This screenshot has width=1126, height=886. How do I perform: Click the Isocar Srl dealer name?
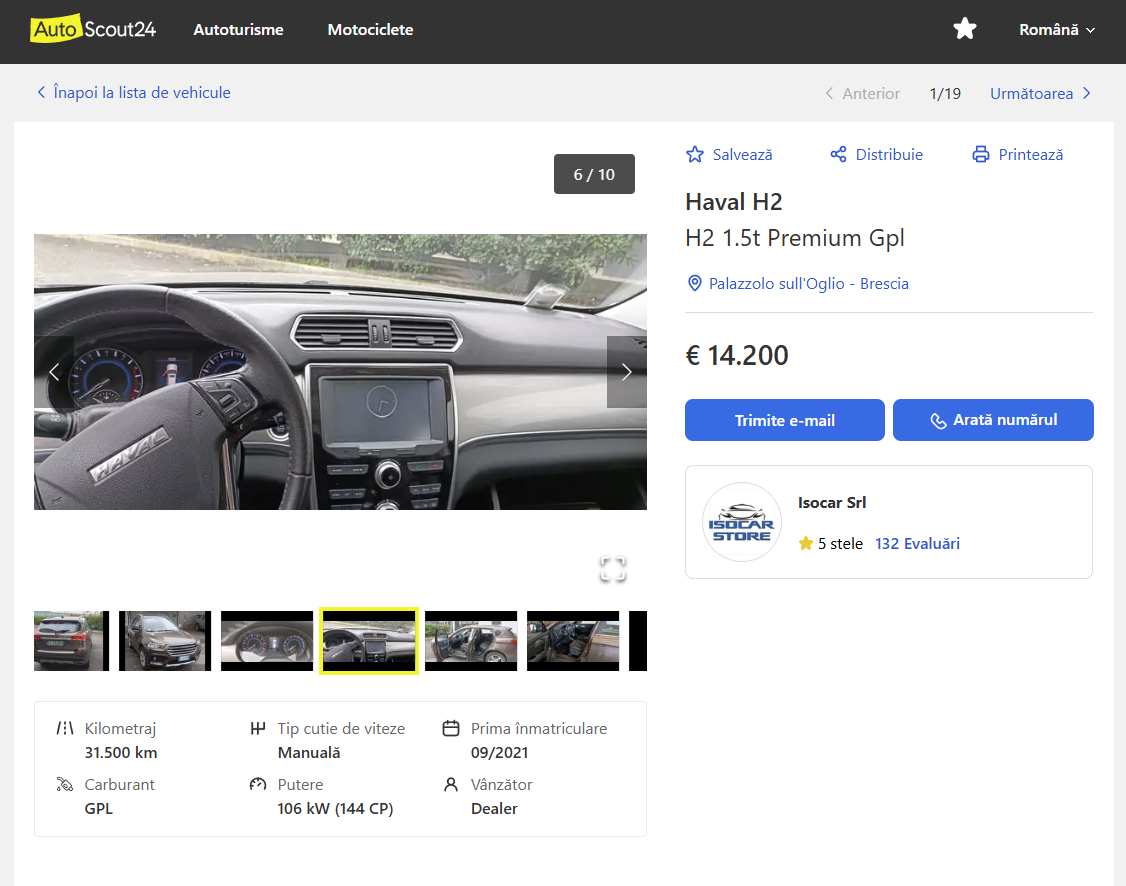coord(832,503)
